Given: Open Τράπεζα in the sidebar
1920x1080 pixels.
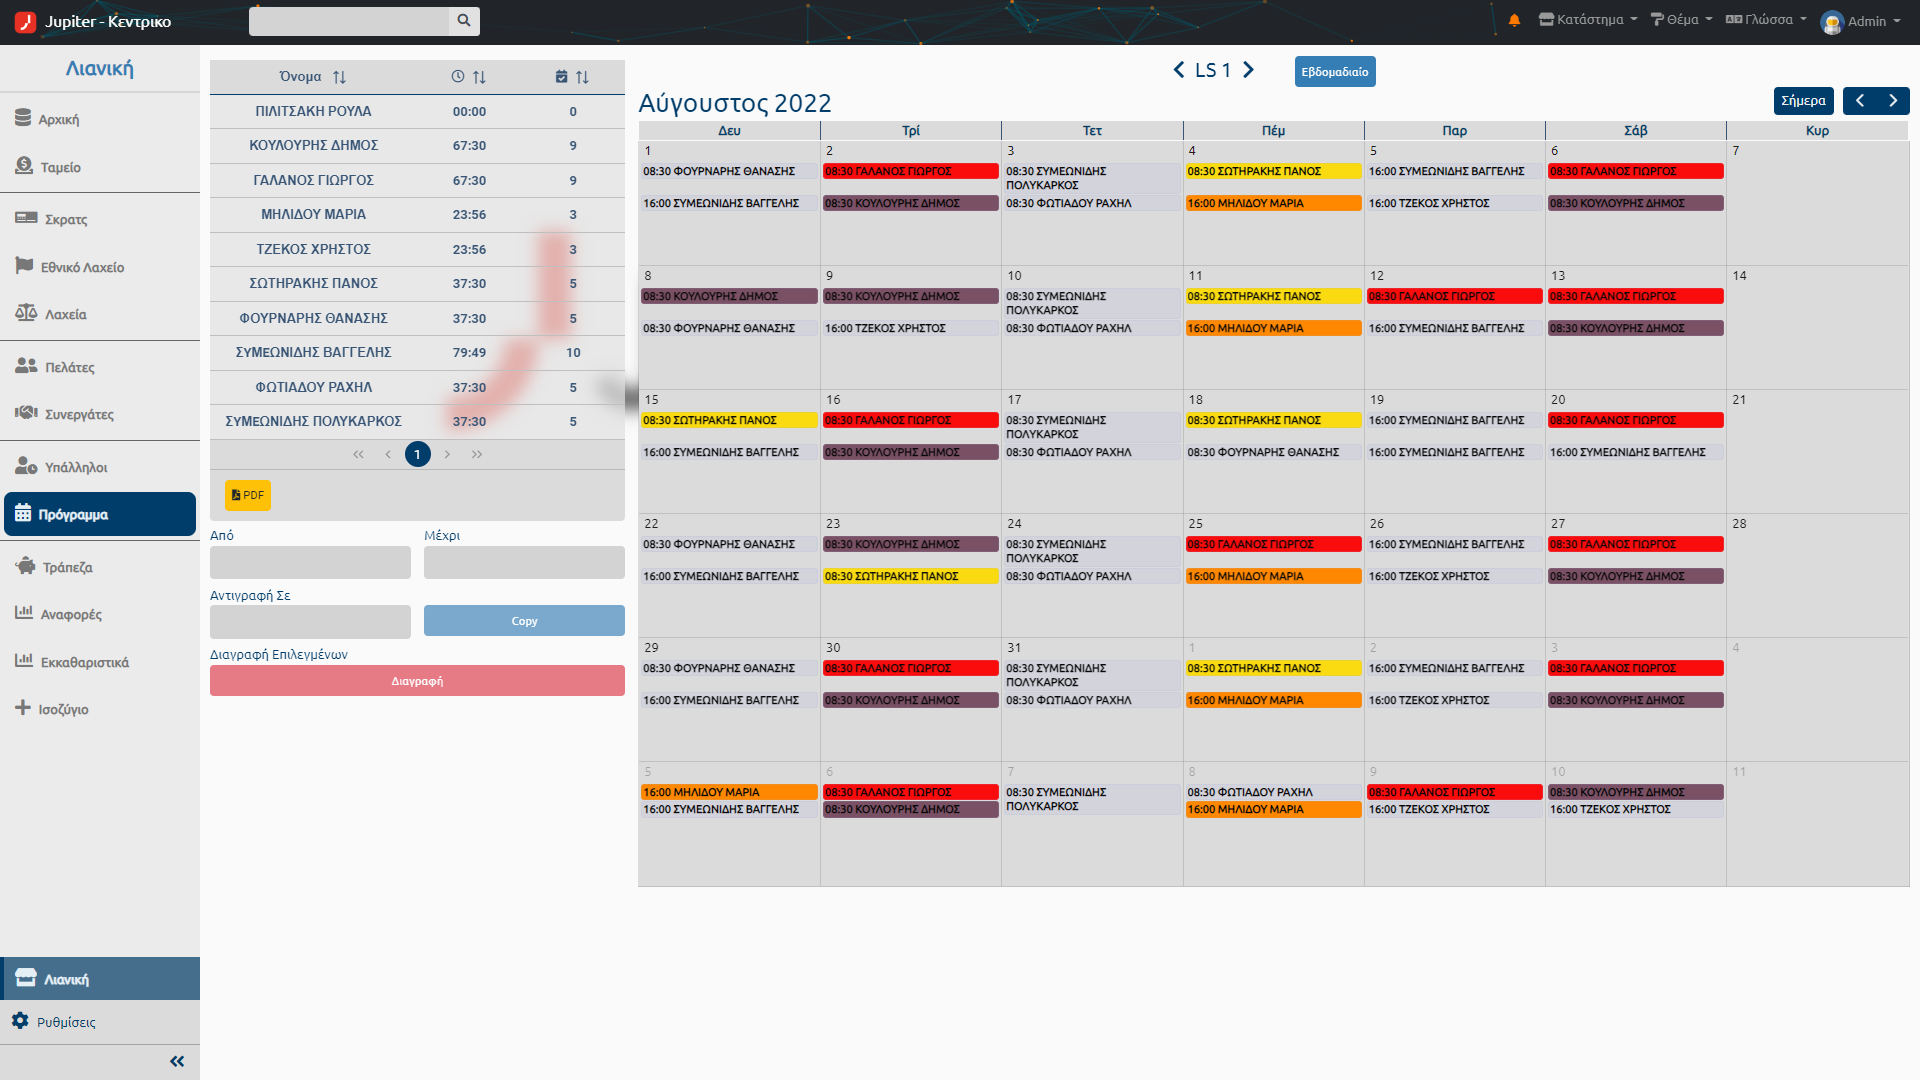Looking at the screenshot, I should click(x=100, y=567).
